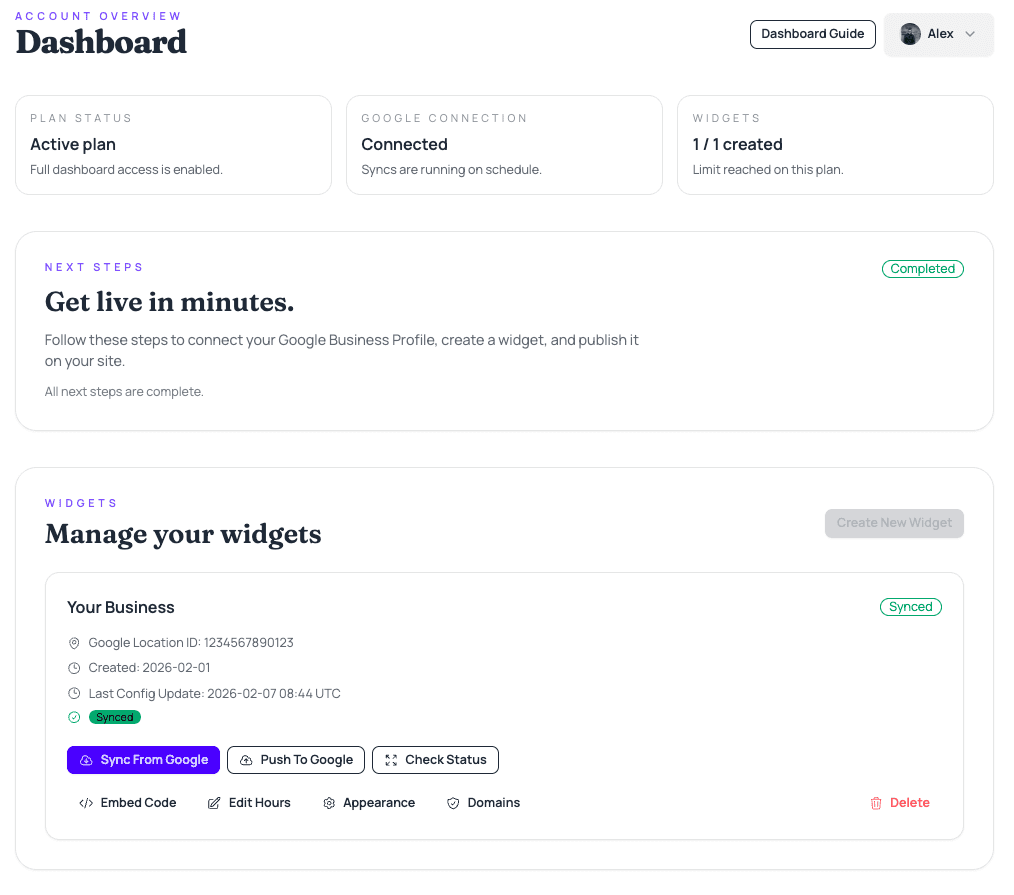This screenshot has height=895, width=1014.
Task: Select the Widgets section heading
Action: [x=81, y=502]
